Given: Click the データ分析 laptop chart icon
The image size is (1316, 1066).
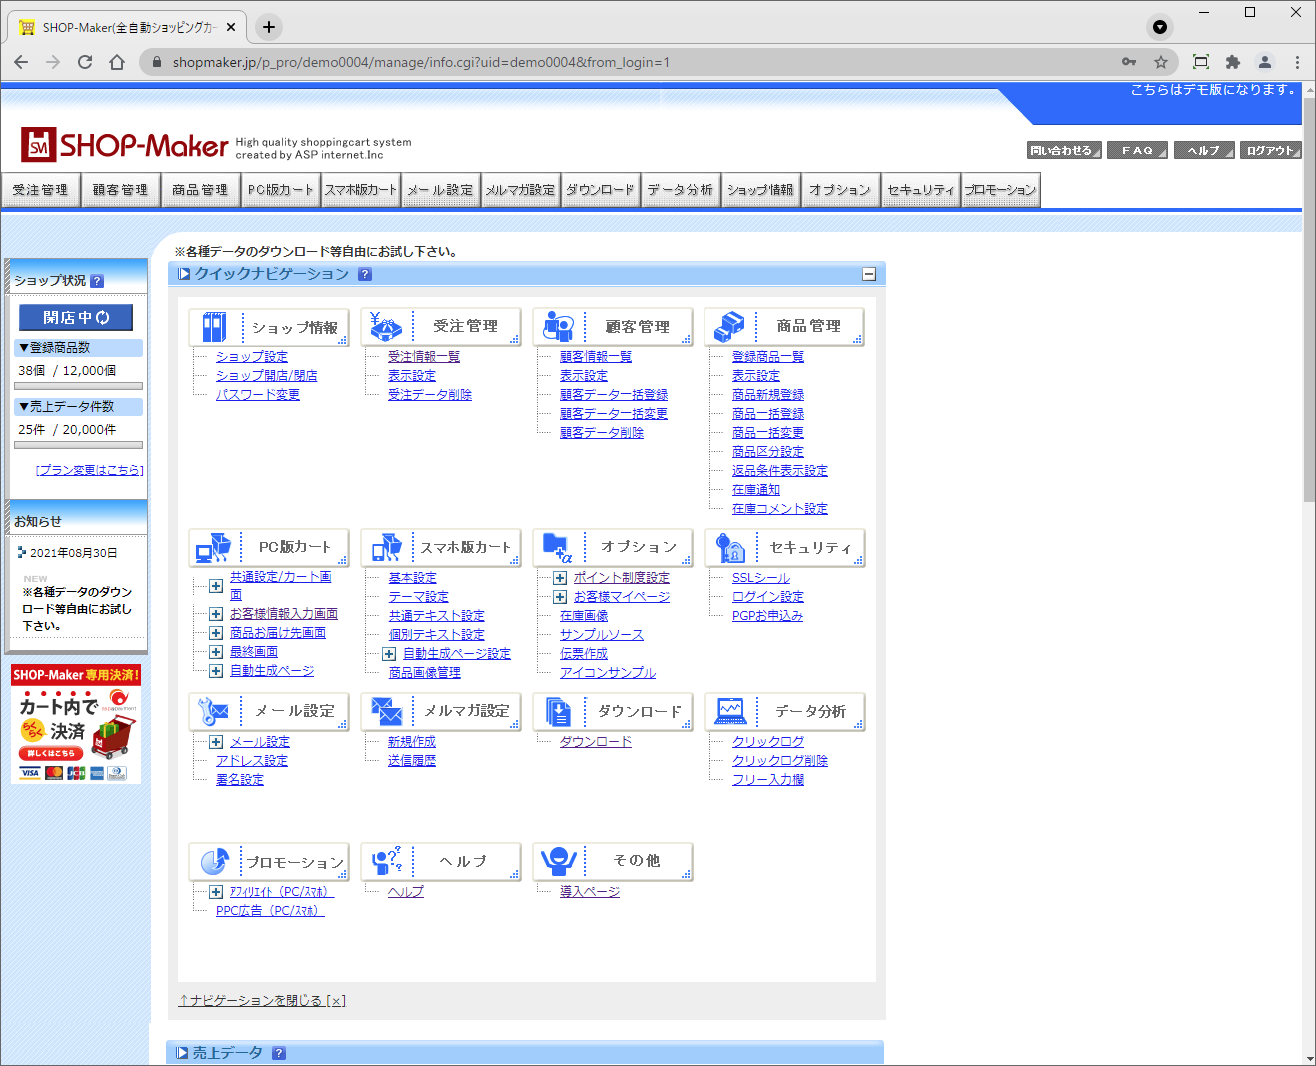Looking at the screenshot, I should tap(730, 711).
